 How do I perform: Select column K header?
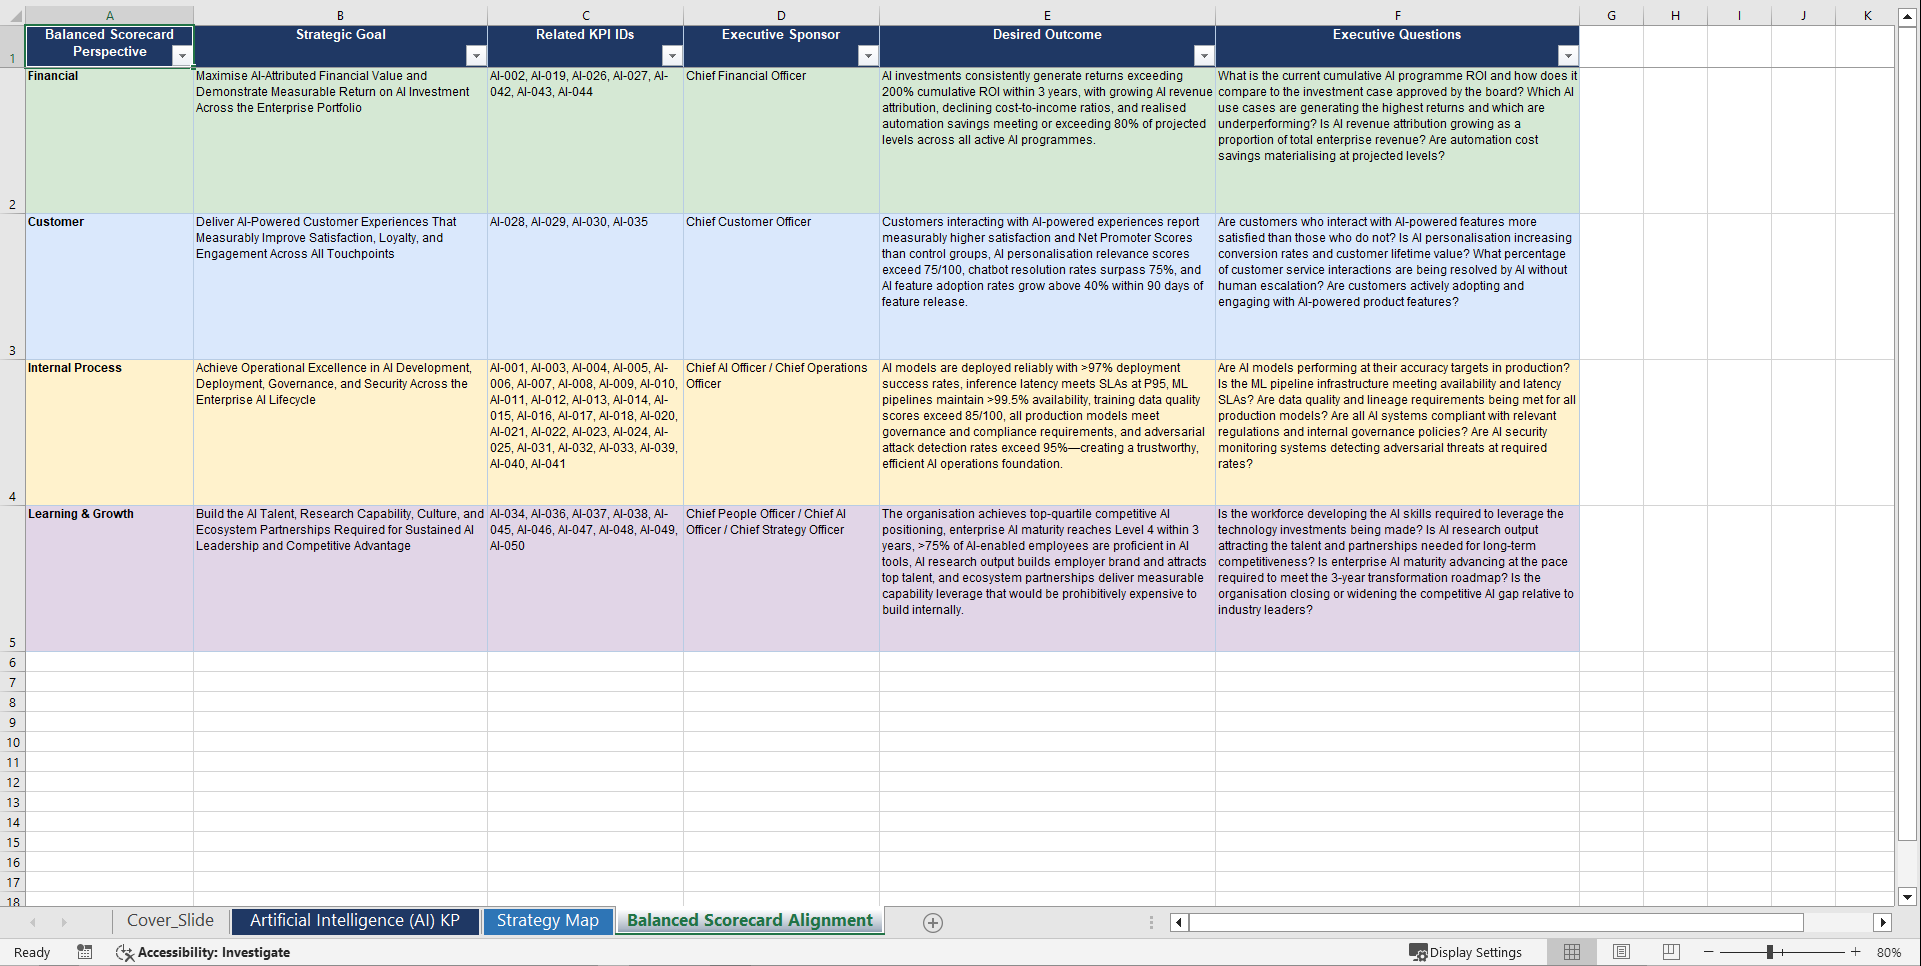pyautogui.click(x=1867, y=15)
